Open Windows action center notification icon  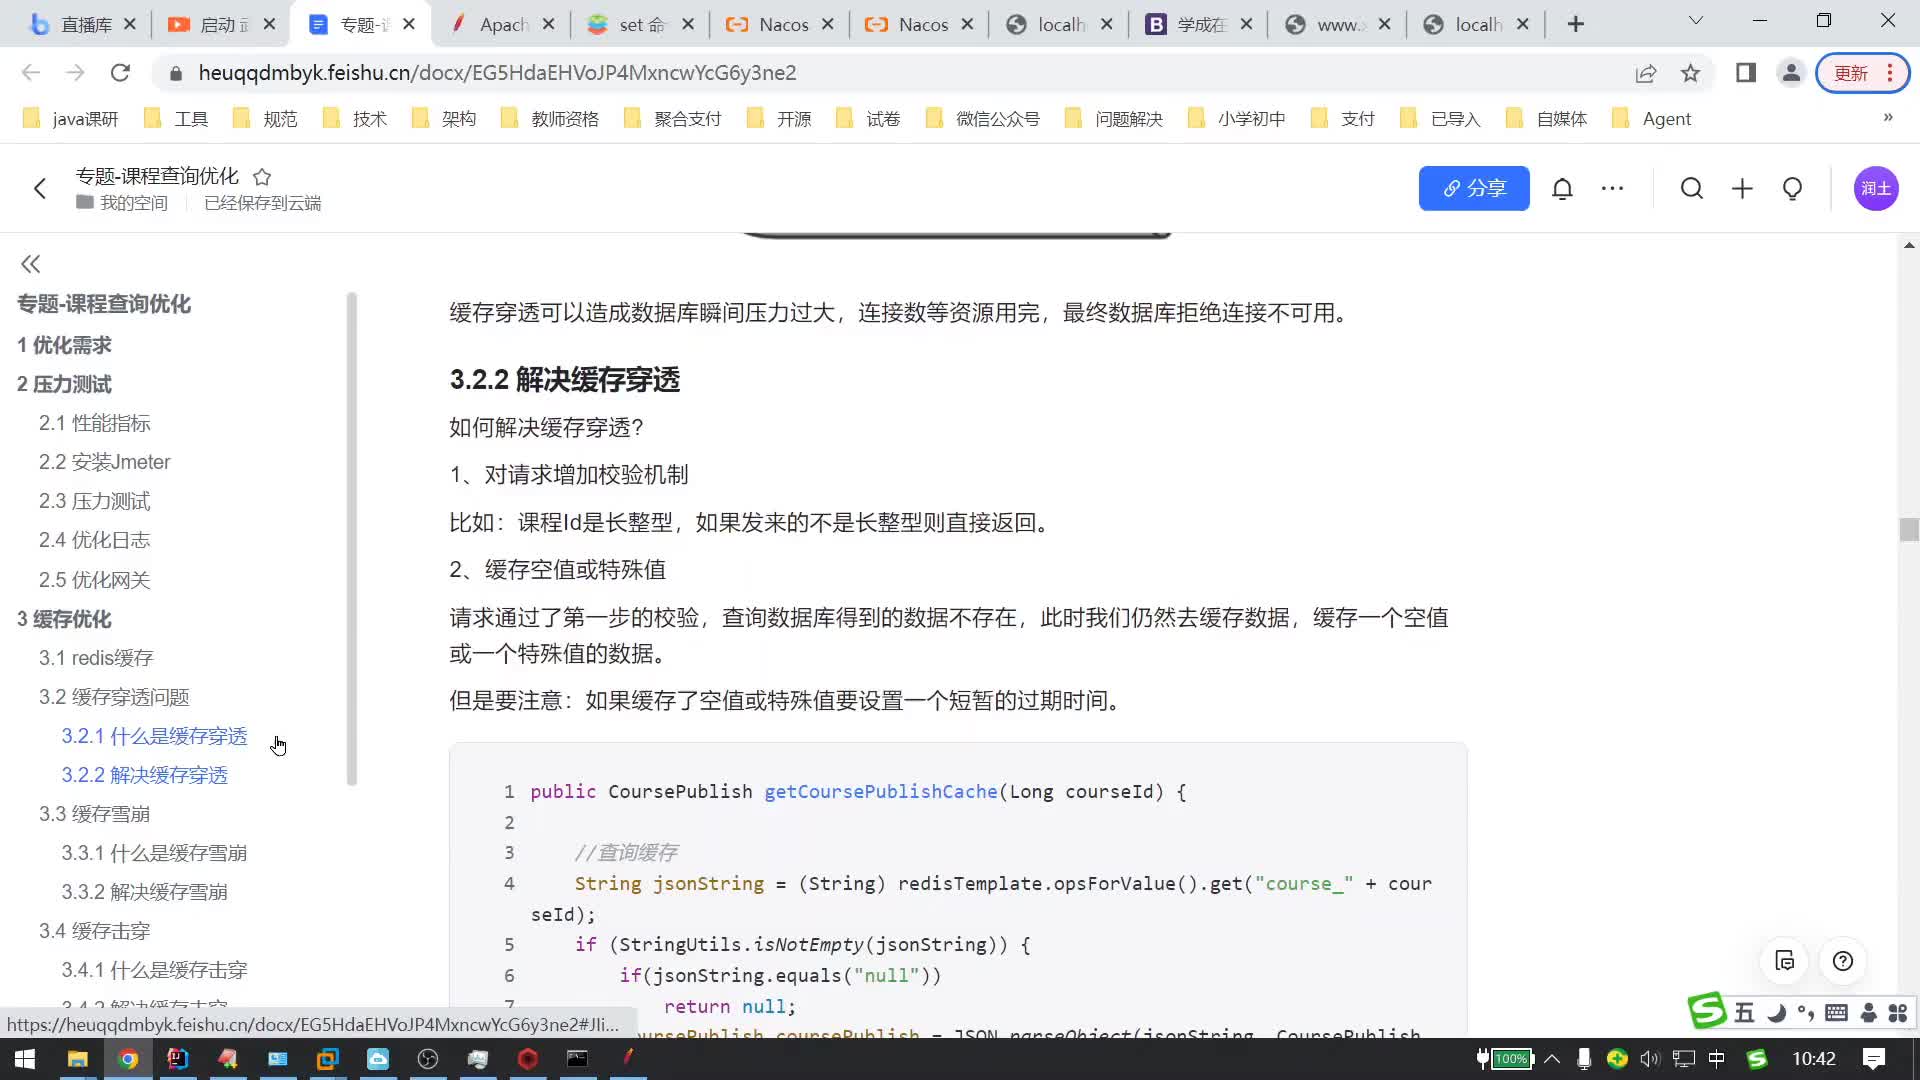[1874, 1059]
